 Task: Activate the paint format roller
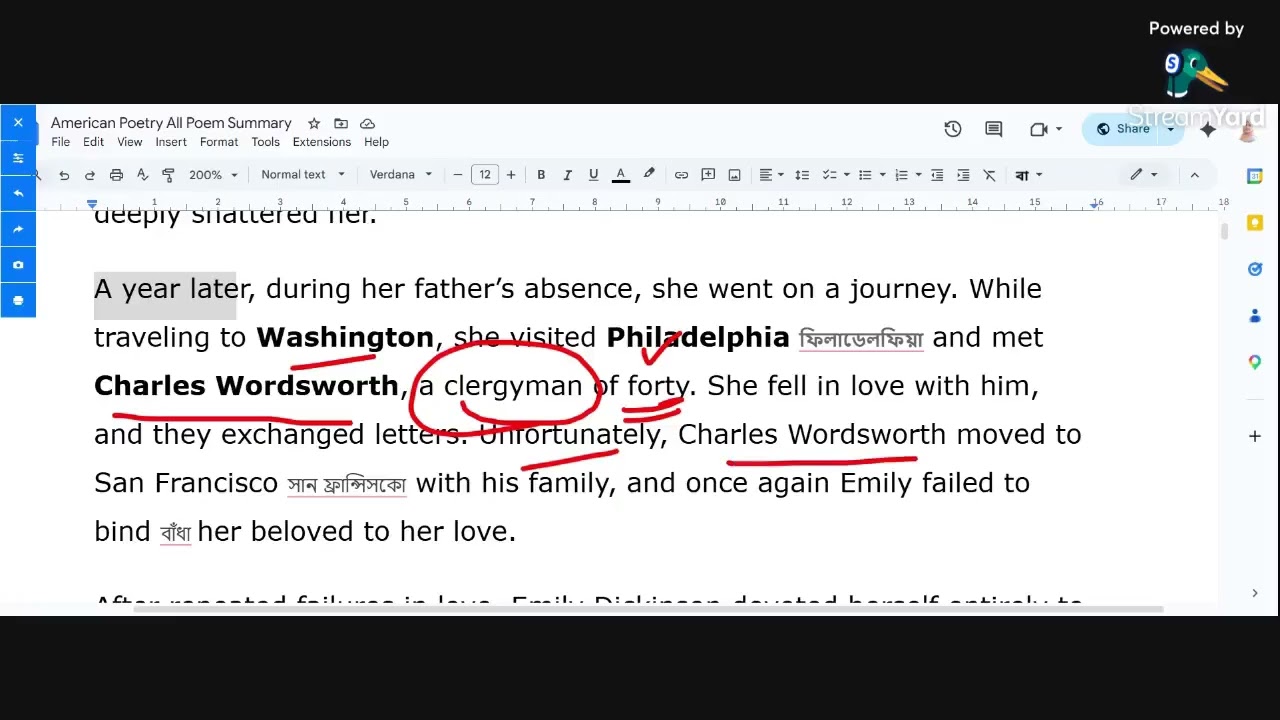click(x=168, y=175)
